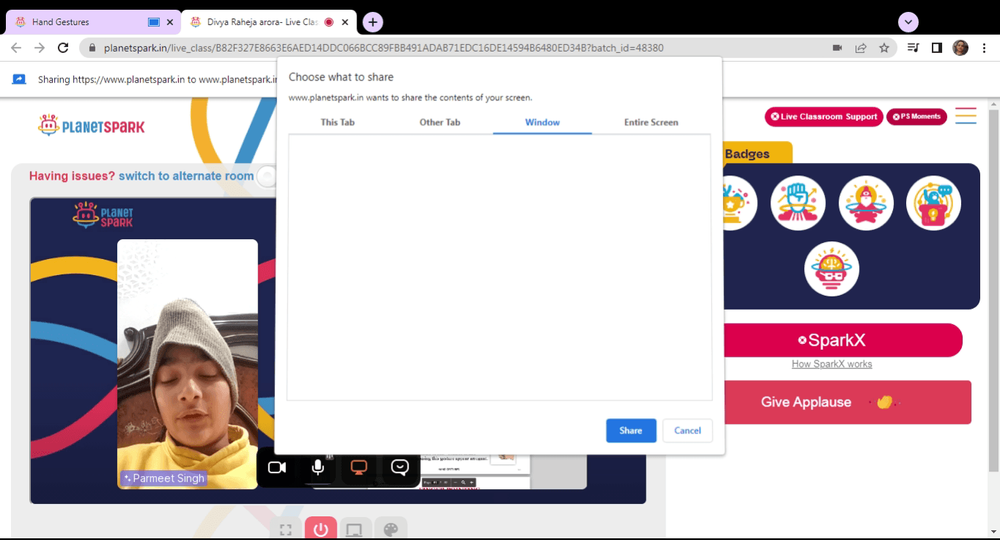Close the Hand Gestures tab

click(x=170, y=22)
